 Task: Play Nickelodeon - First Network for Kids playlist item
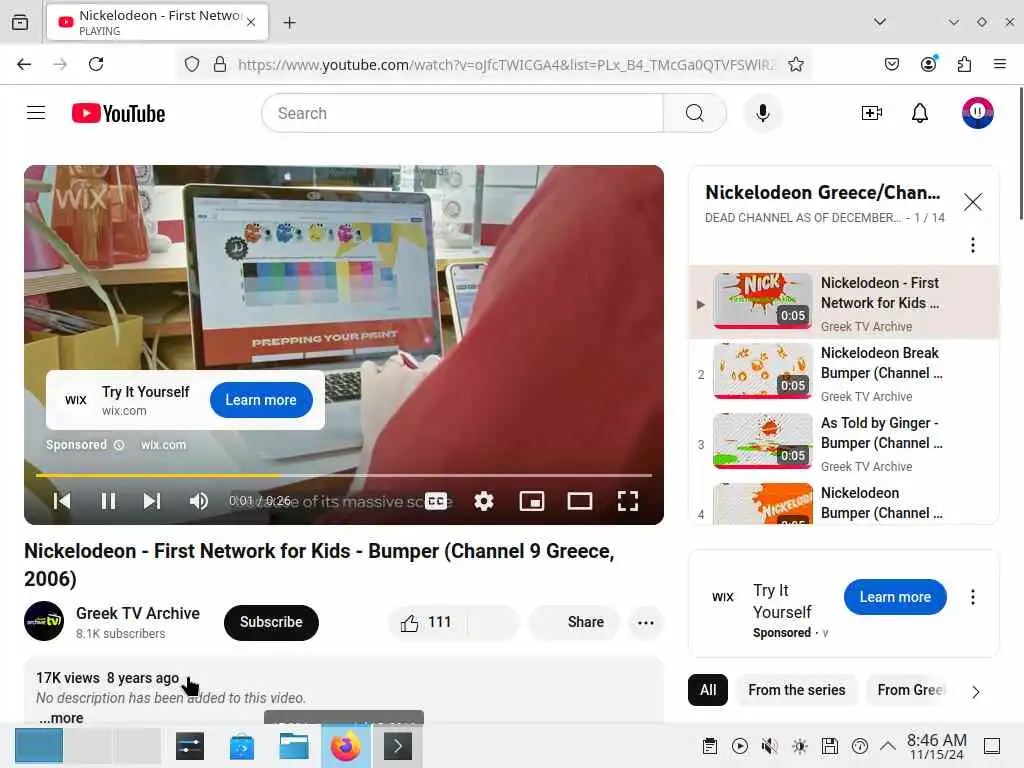844,302
